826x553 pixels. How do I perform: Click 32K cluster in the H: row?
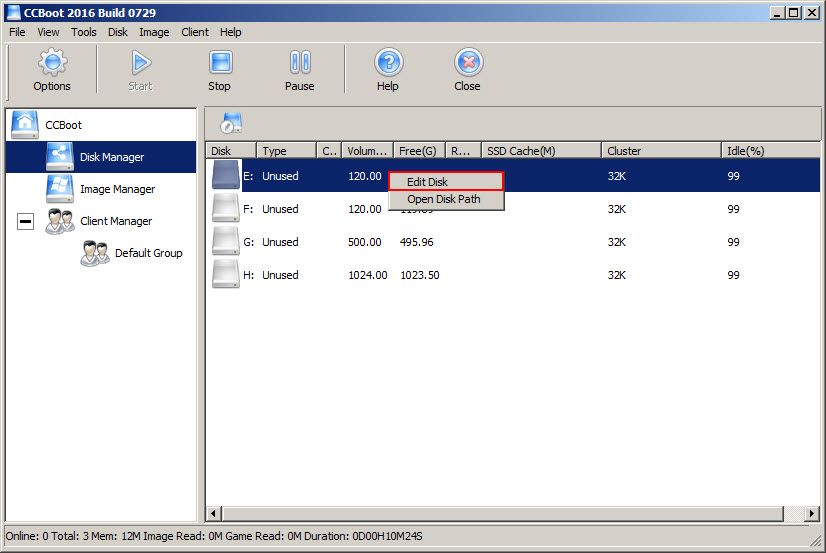pyautogui.click(x=617, y=275)
